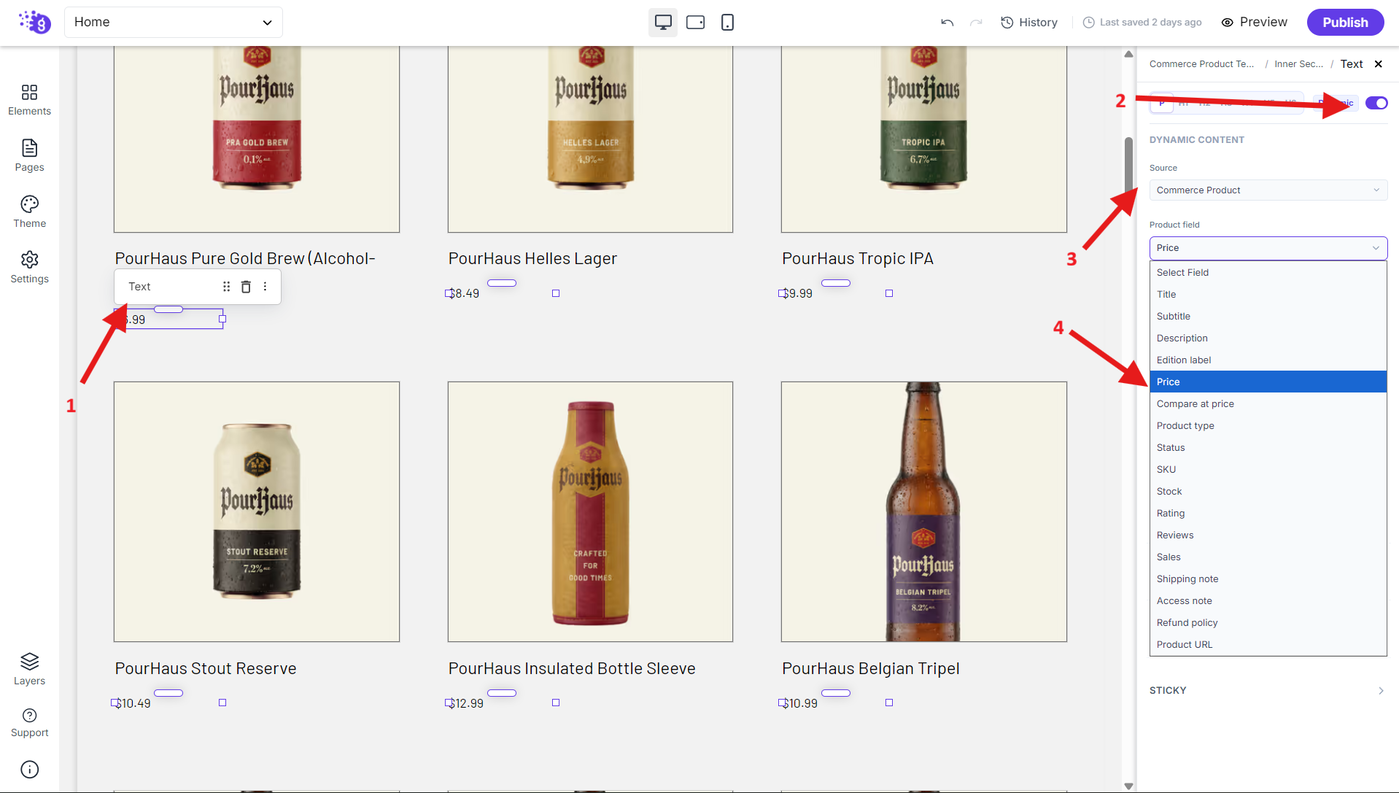Select Sales from the product field list
1399x793 pixels.
click(1268, 557)
